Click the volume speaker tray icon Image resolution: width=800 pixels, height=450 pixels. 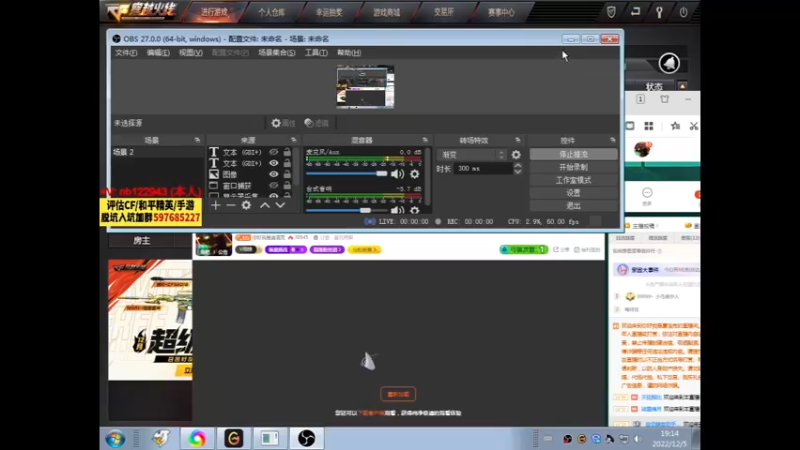(x=638, y=439)
